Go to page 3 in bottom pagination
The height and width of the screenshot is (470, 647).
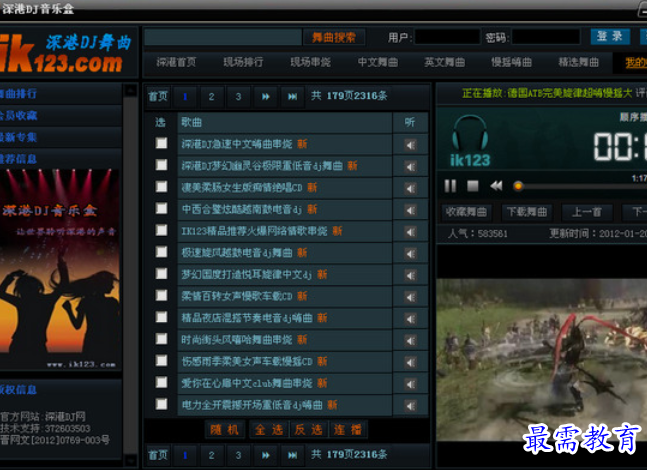point(238,455)
